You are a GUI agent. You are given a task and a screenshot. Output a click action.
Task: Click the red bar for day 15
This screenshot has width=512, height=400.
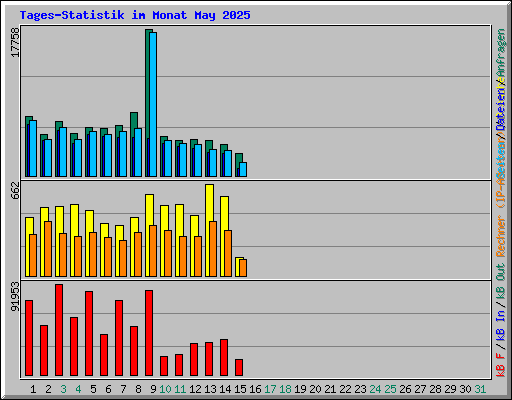[239, 368]
